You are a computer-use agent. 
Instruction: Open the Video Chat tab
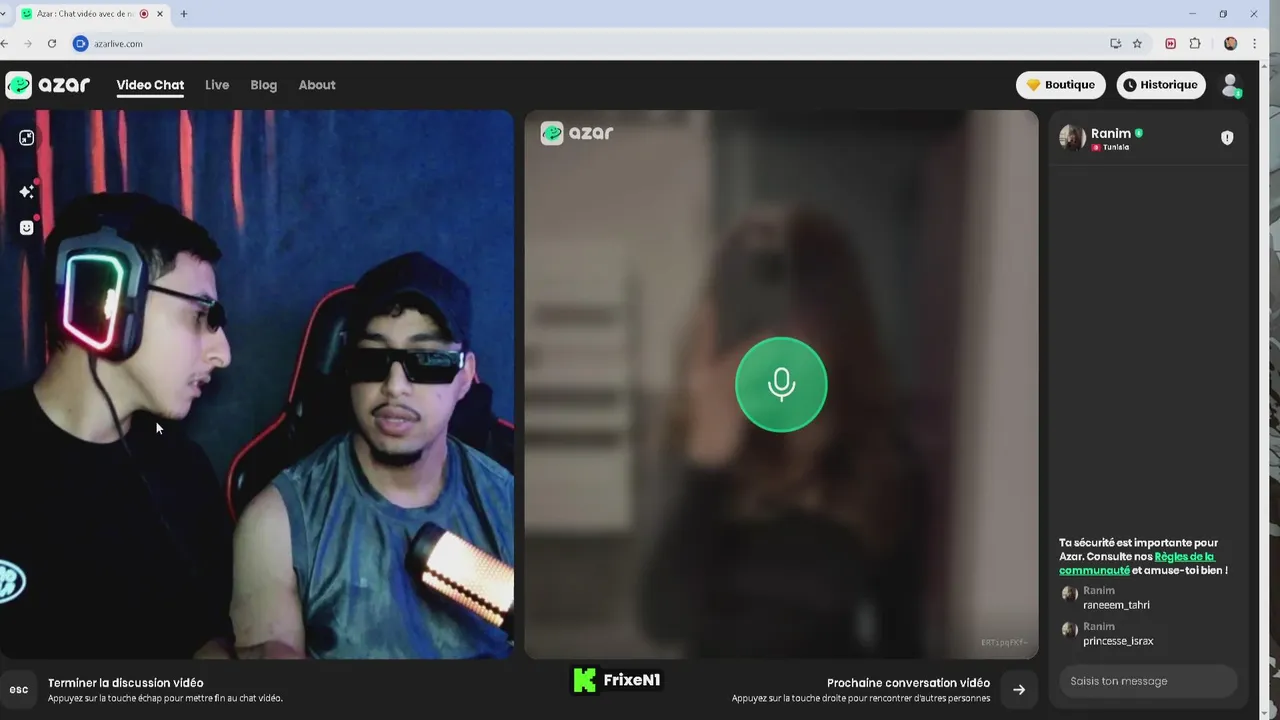[150, 85]
